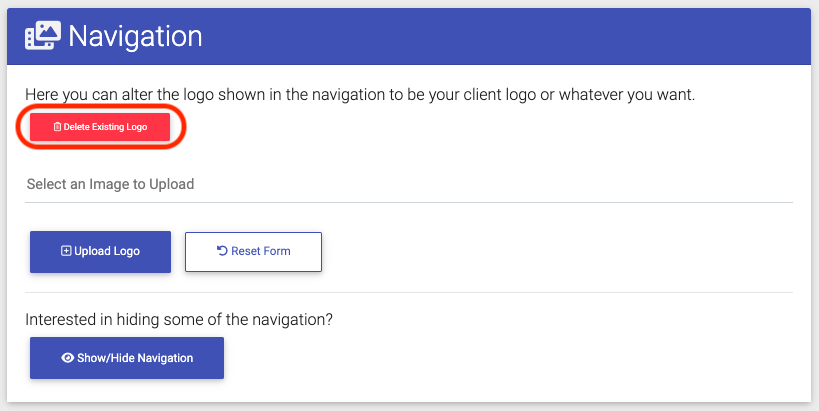This screenshot has width=819, height=411.
Task: Click the eye icon on Show/Hide Navigation
Action: (x=68, y=358)
